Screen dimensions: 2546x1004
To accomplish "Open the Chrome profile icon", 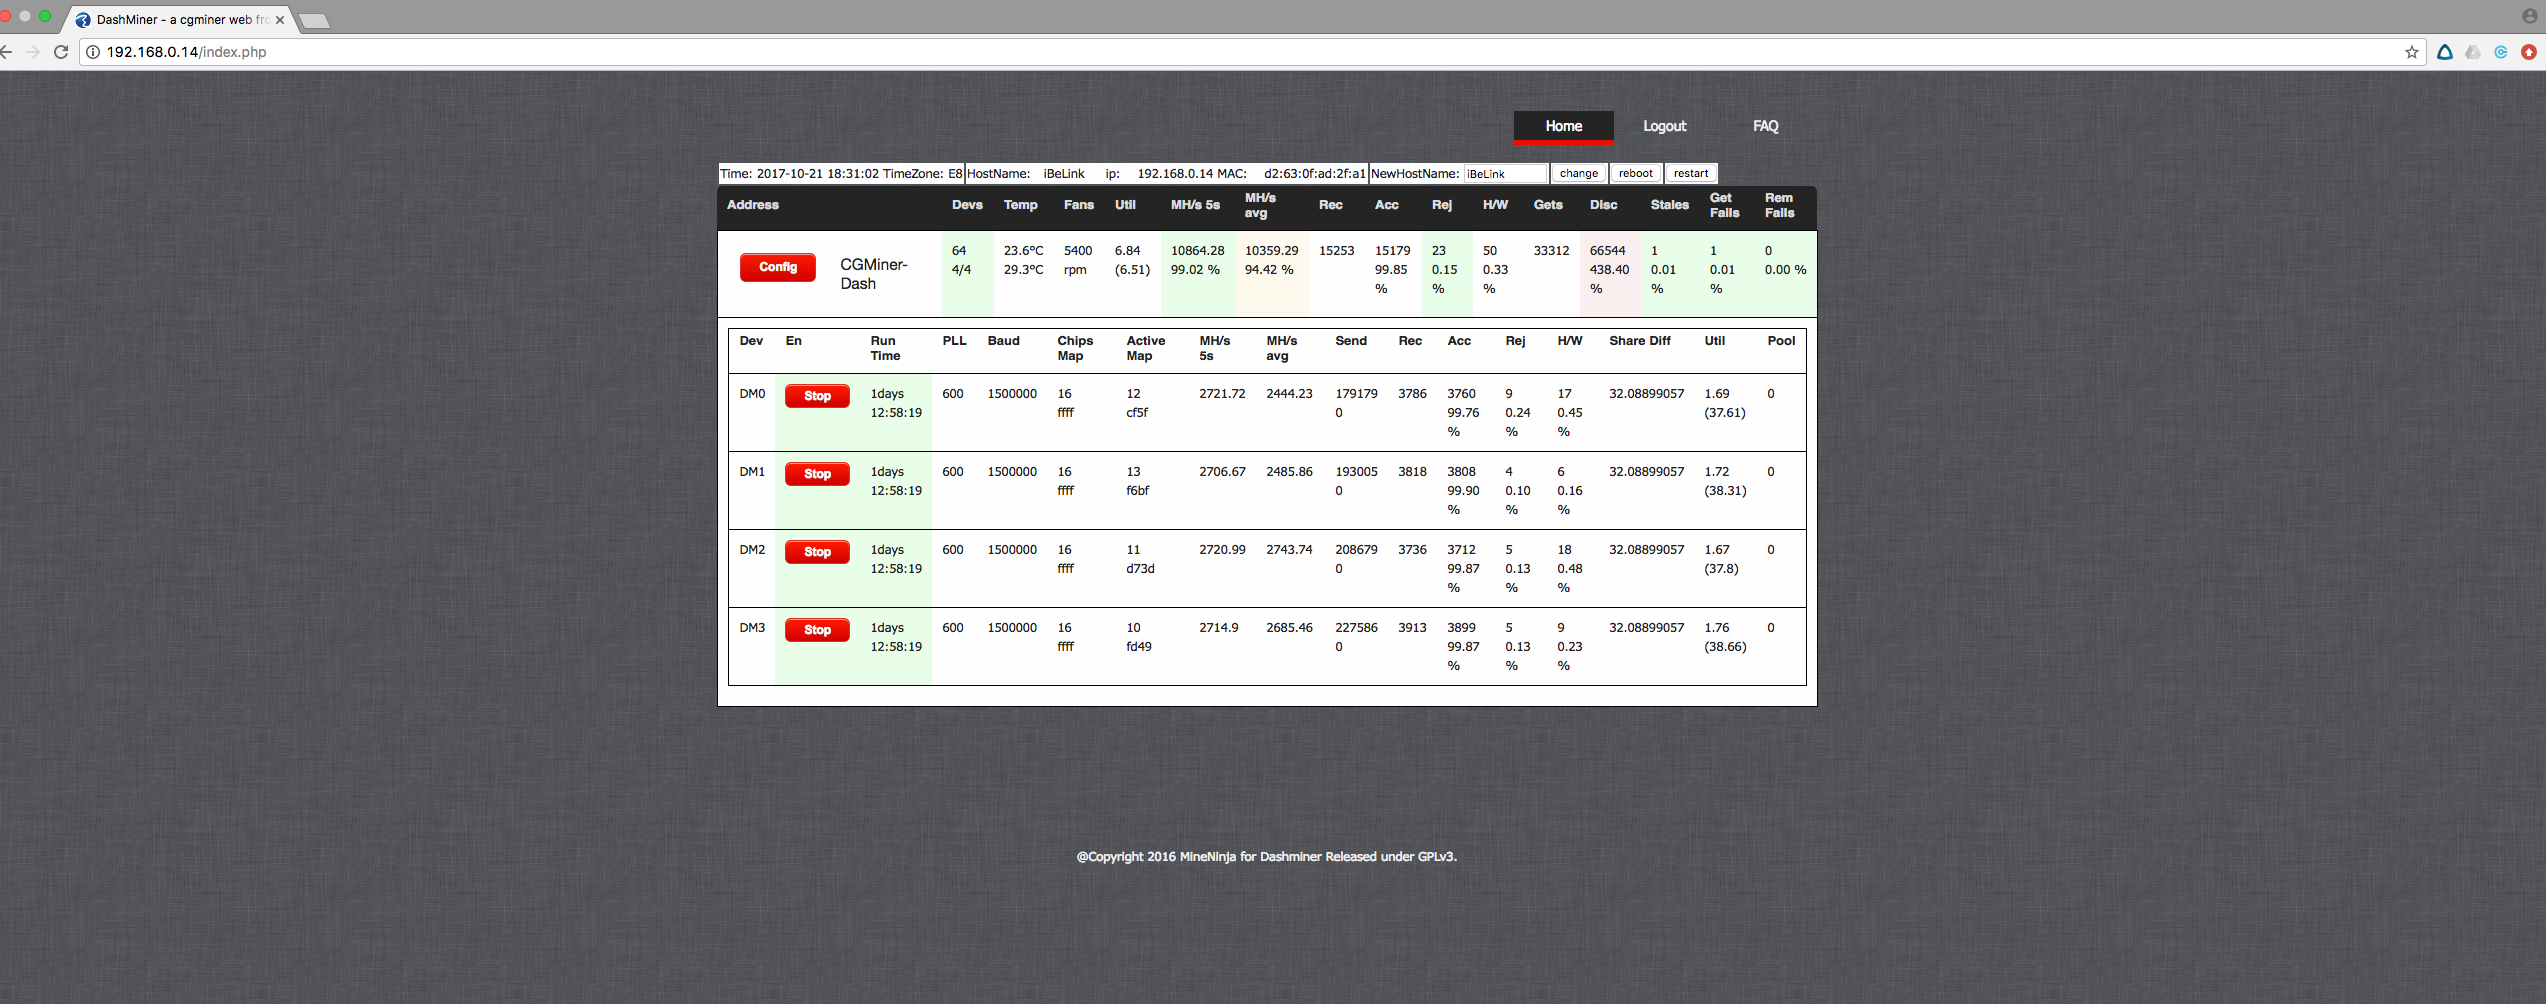I will [2529, 16].
